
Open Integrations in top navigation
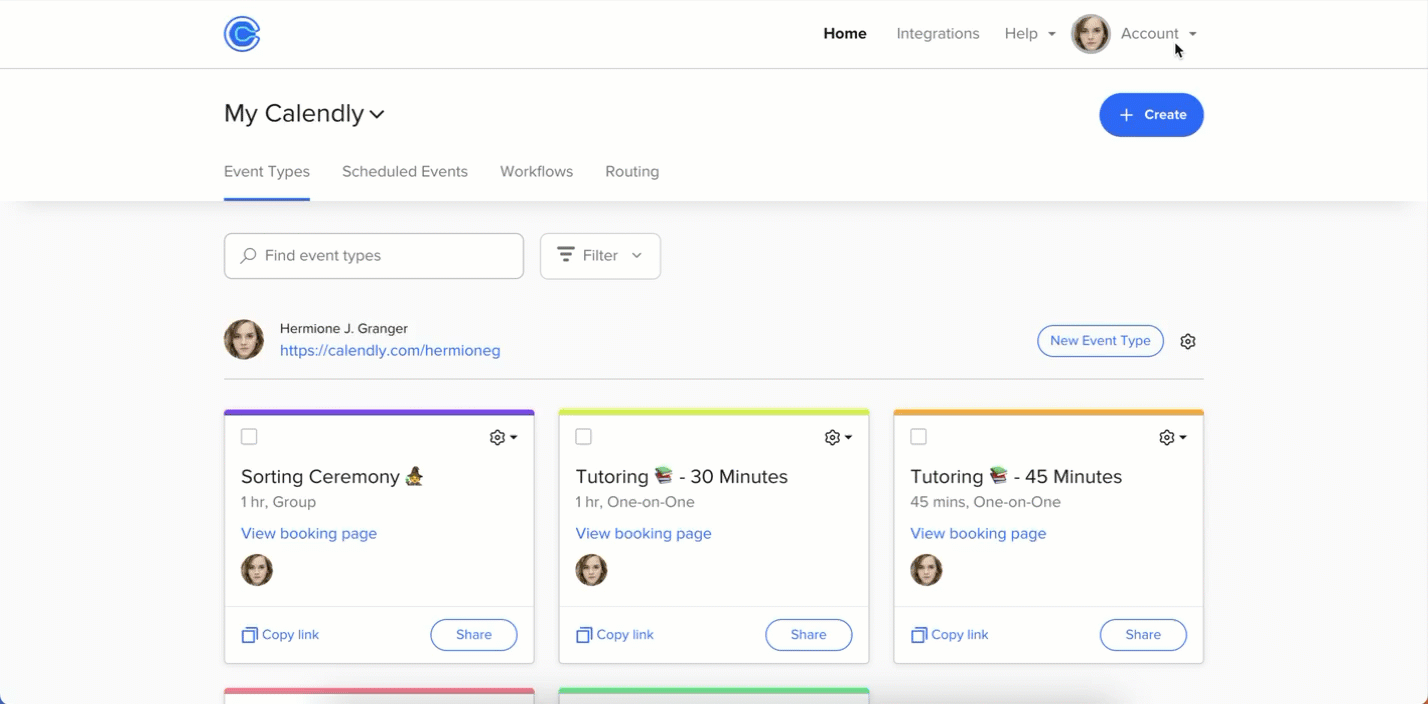coord(938,34)
